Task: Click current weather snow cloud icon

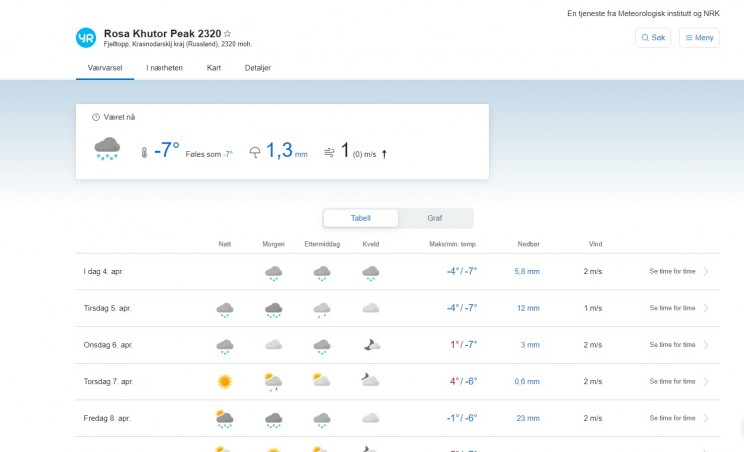Action: (107, 148)
